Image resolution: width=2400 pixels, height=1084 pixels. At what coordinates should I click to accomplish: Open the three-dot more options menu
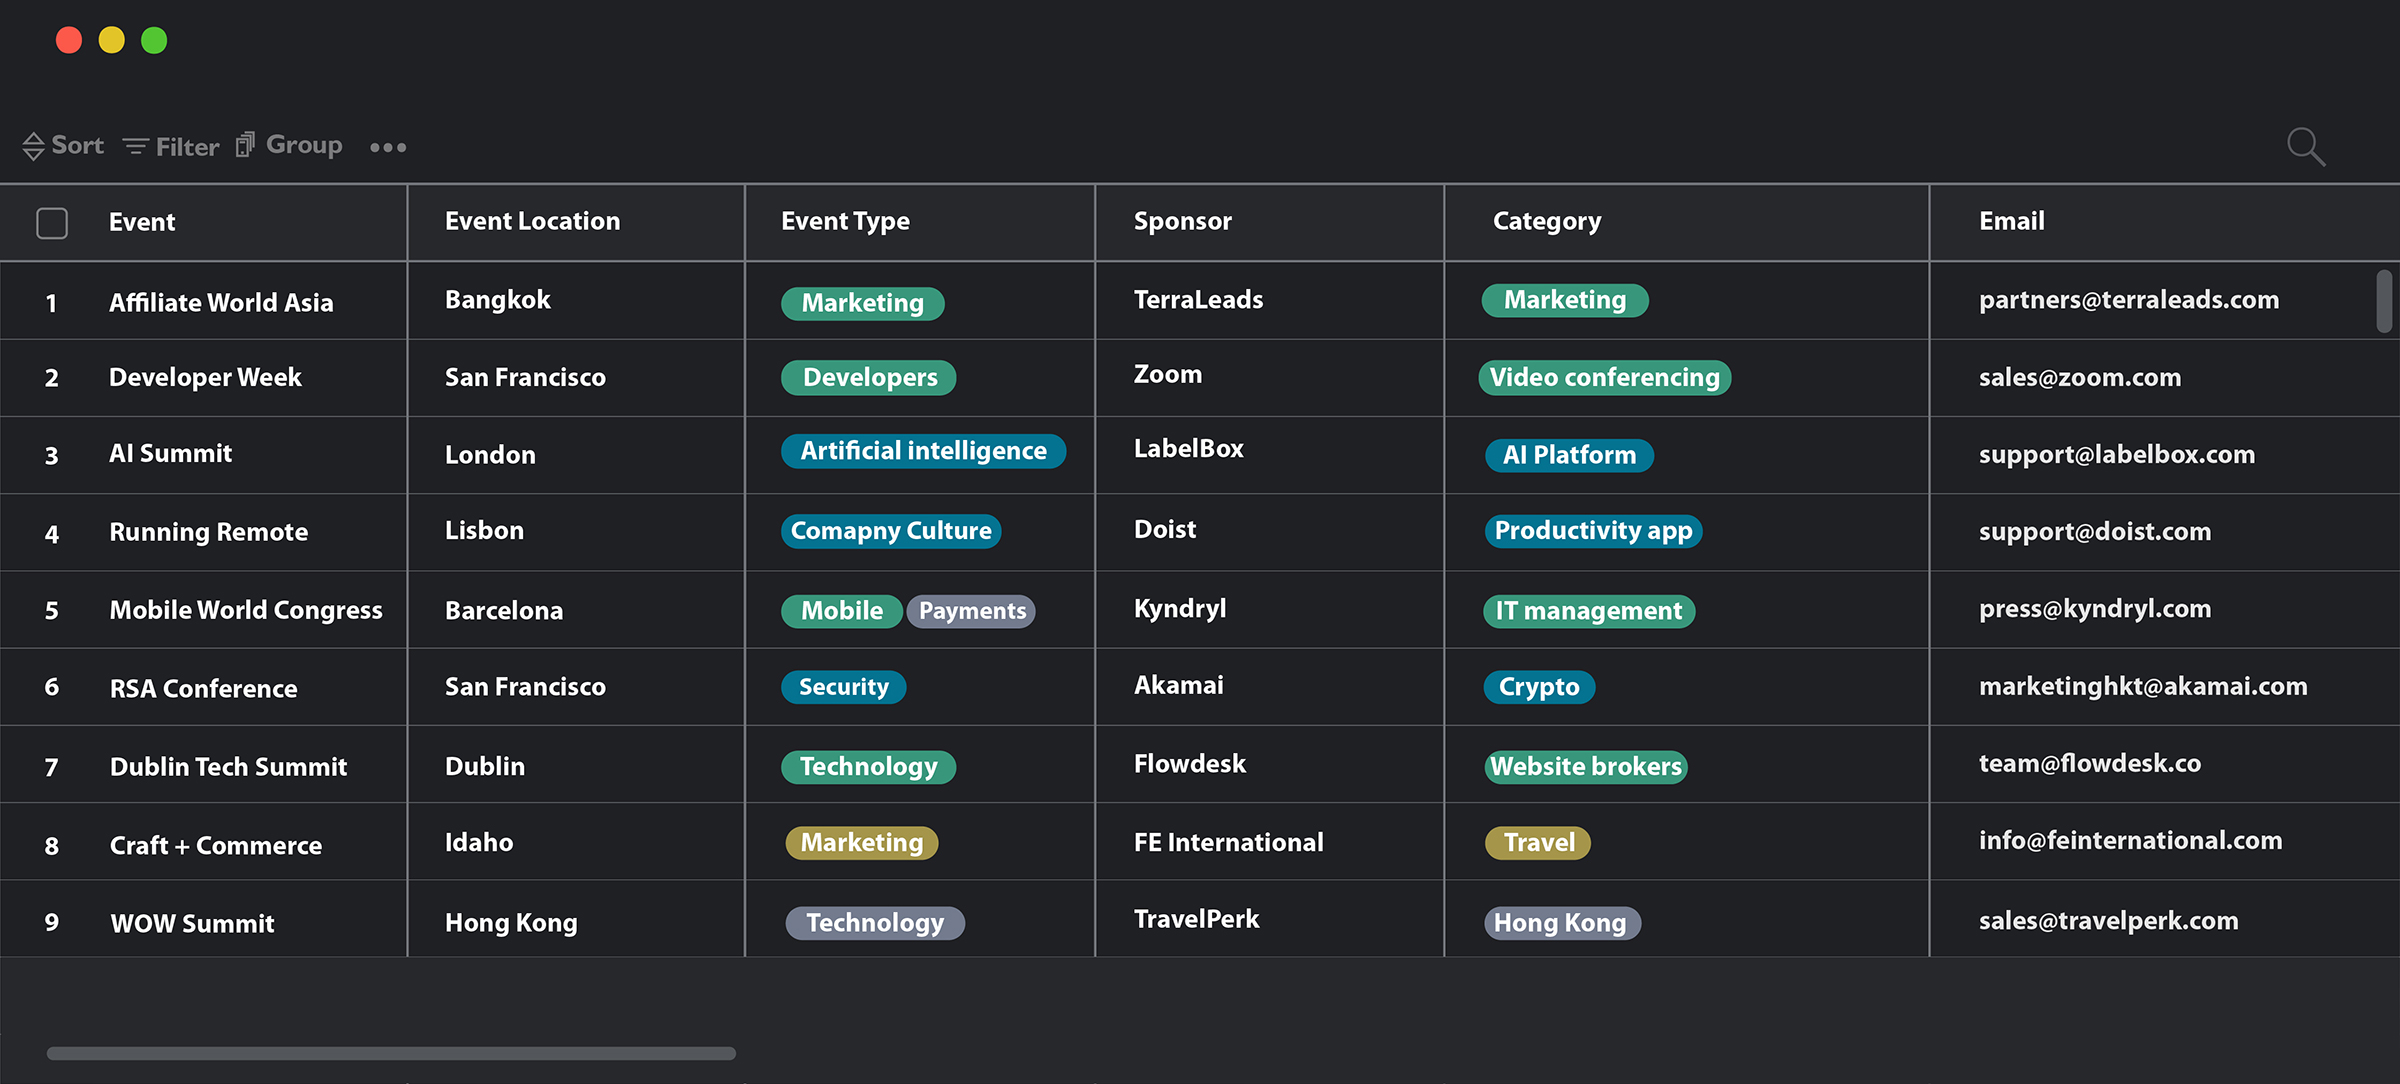point(388,147)
